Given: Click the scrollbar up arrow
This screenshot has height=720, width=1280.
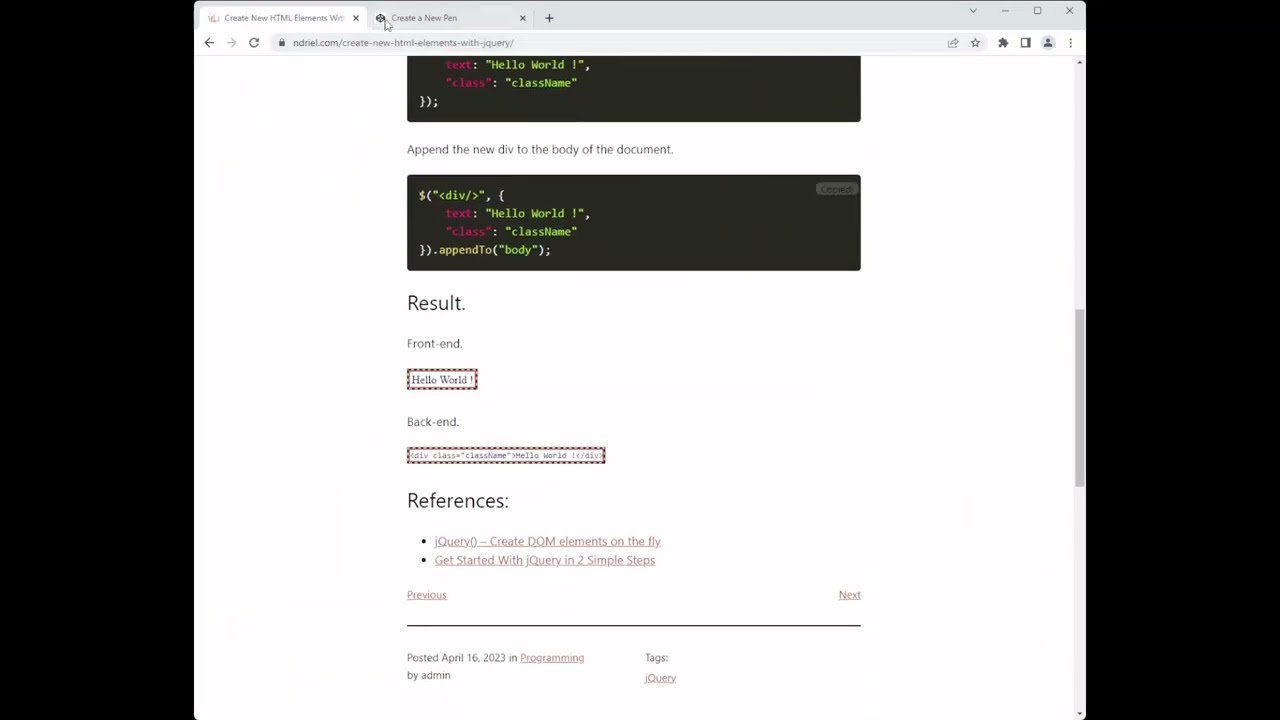Looking at the screenshot, I should coord(1079,63).
